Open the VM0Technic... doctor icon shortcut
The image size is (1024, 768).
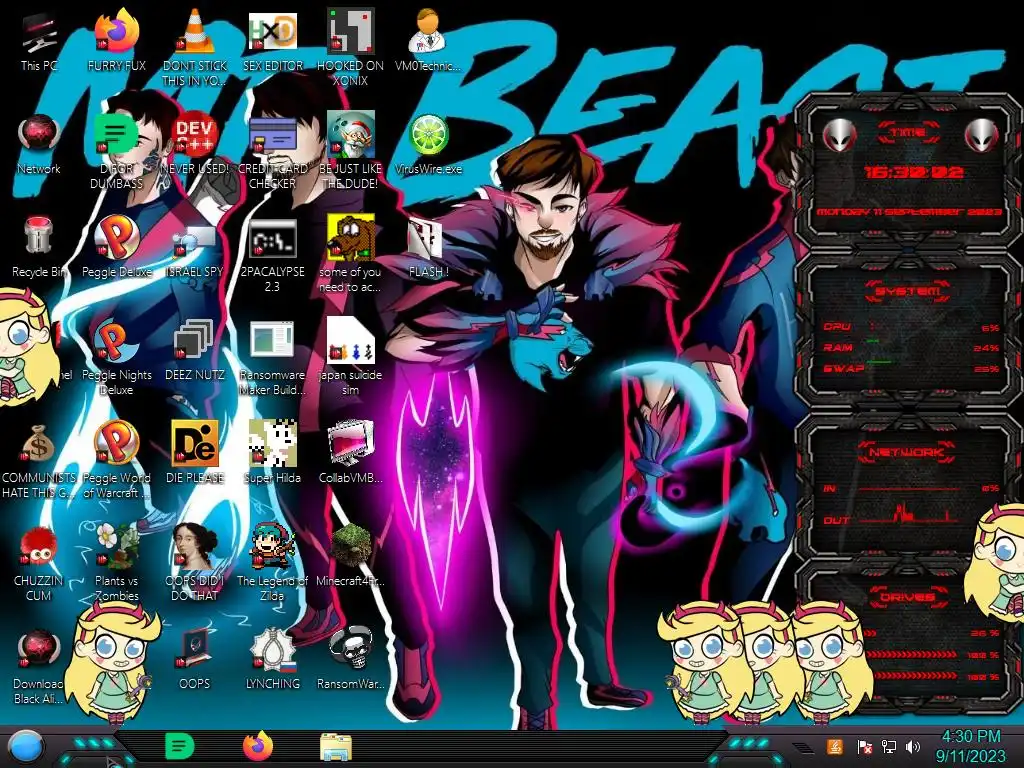tap(428, 40)
